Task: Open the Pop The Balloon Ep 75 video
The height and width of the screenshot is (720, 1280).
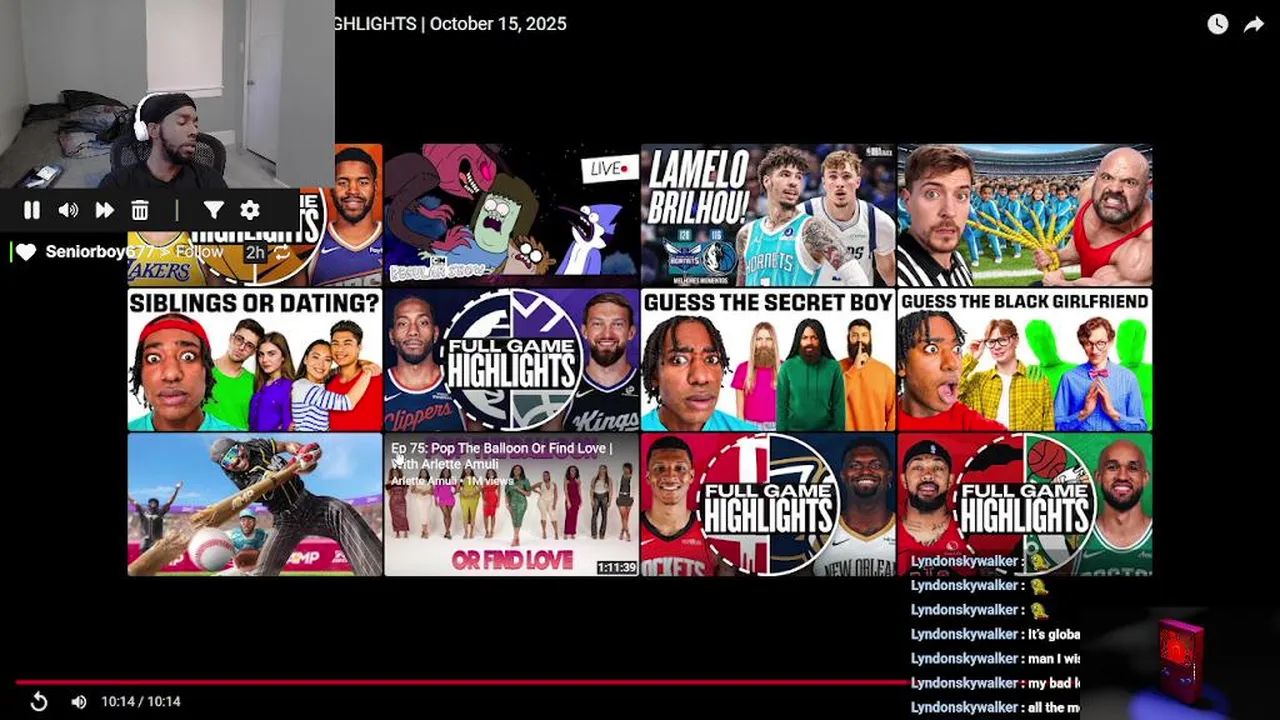Action: pos(511,504)
